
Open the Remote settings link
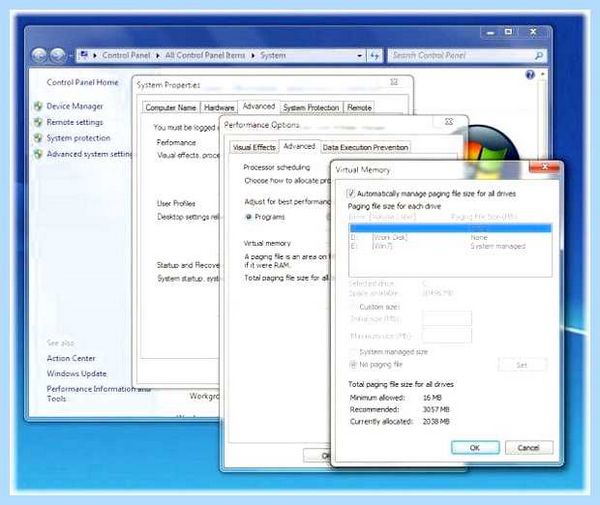click(75, 122)
